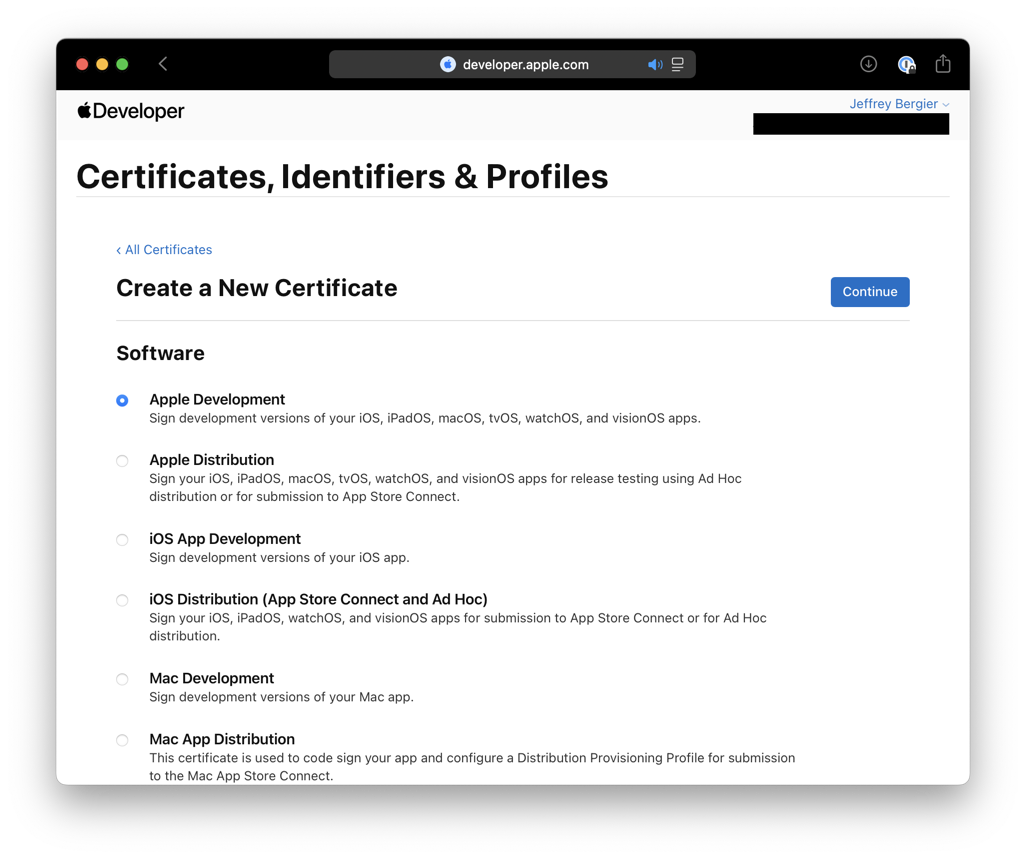Image resolution: width=1026 pixels, height=859 pixels.
Task: Click the Share icon in toolbar
Action: coord(943,64)
